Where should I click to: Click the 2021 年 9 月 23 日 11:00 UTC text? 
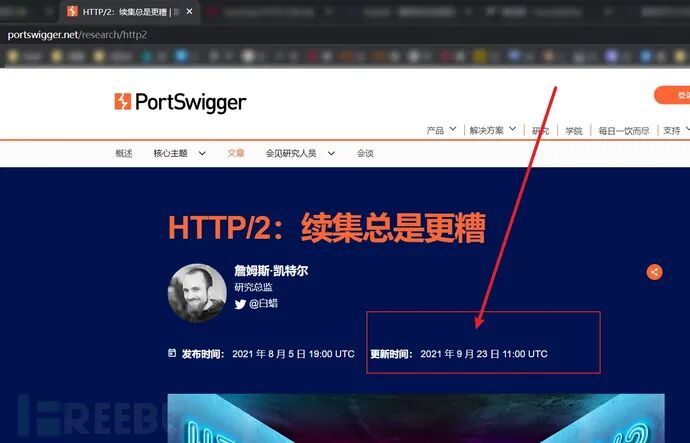[484, 354]
